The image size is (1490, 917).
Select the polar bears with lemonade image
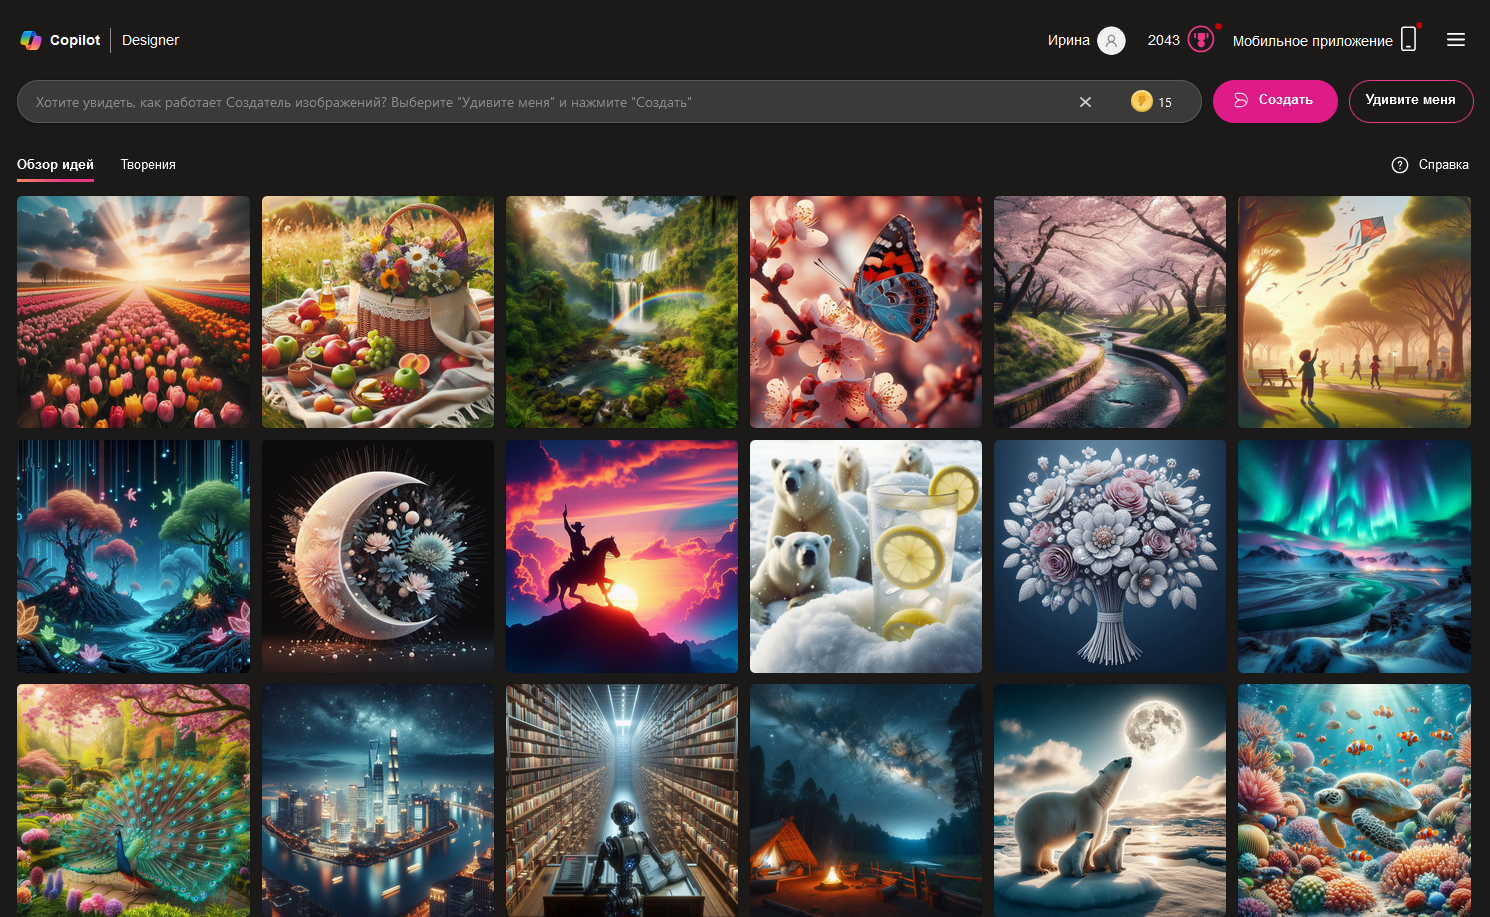(x=866, y=556)
